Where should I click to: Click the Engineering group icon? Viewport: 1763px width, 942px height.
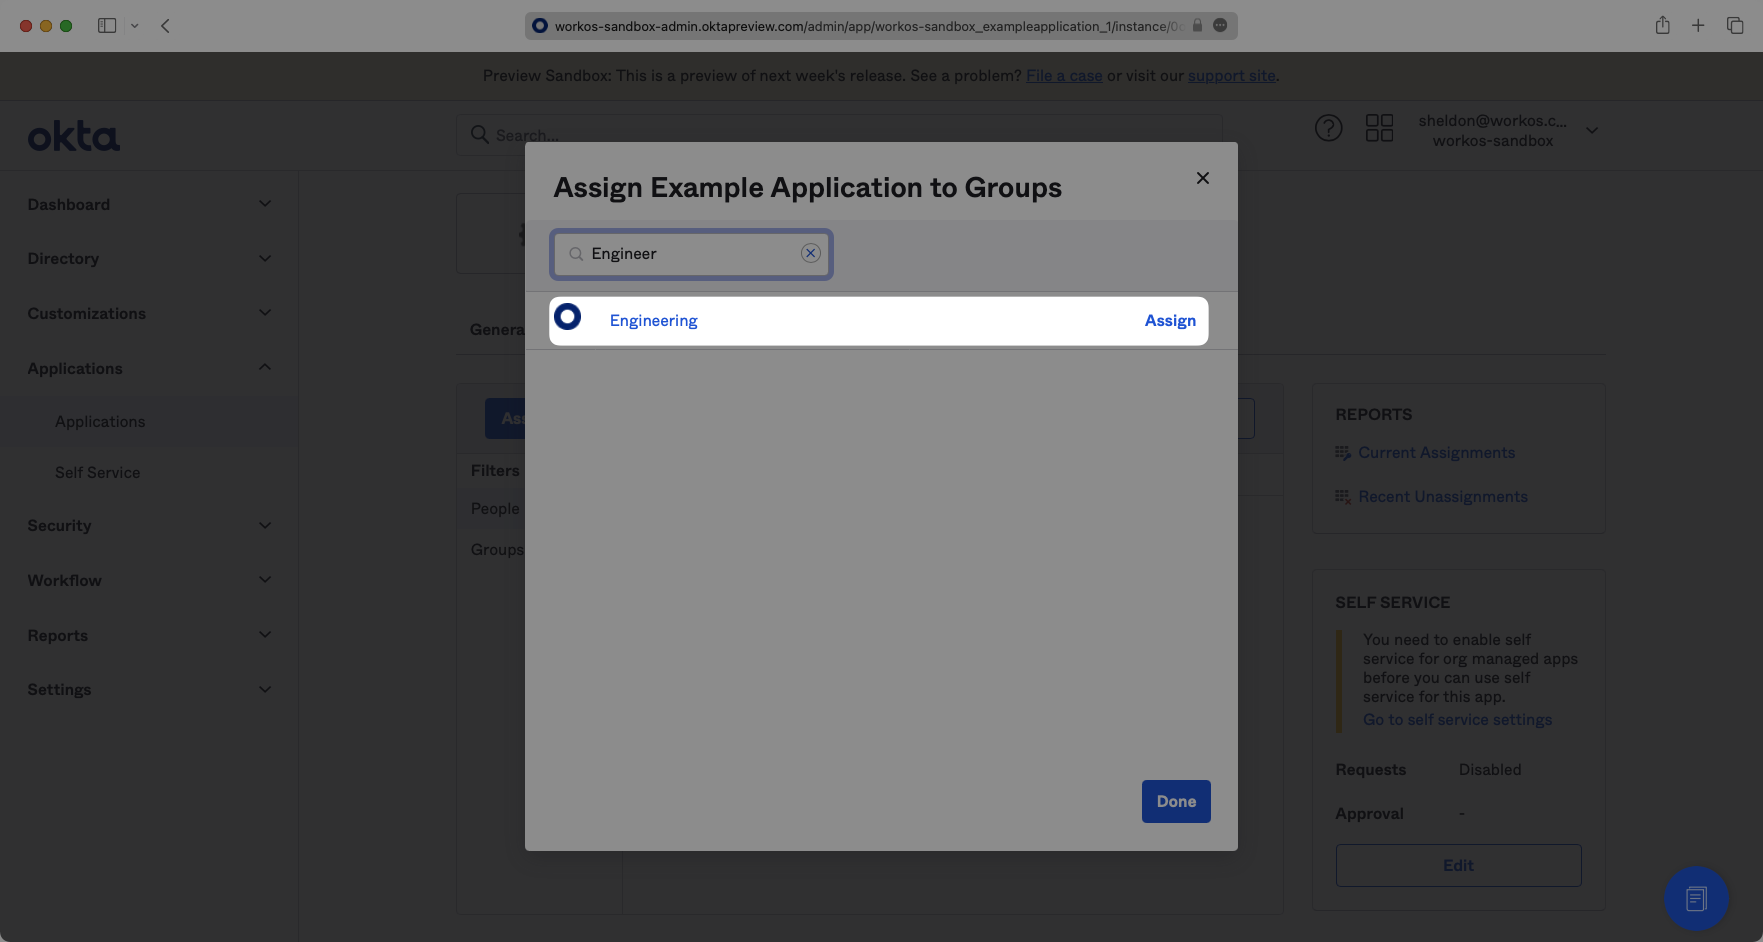click(x=568, y=318)
